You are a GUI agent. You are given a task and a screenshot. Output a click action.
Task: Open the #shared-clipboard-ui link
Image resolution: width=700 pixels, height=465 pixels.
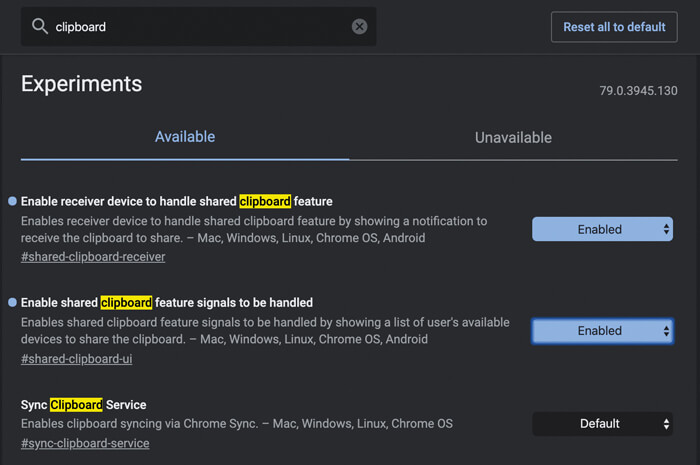[x=76, y=359]
